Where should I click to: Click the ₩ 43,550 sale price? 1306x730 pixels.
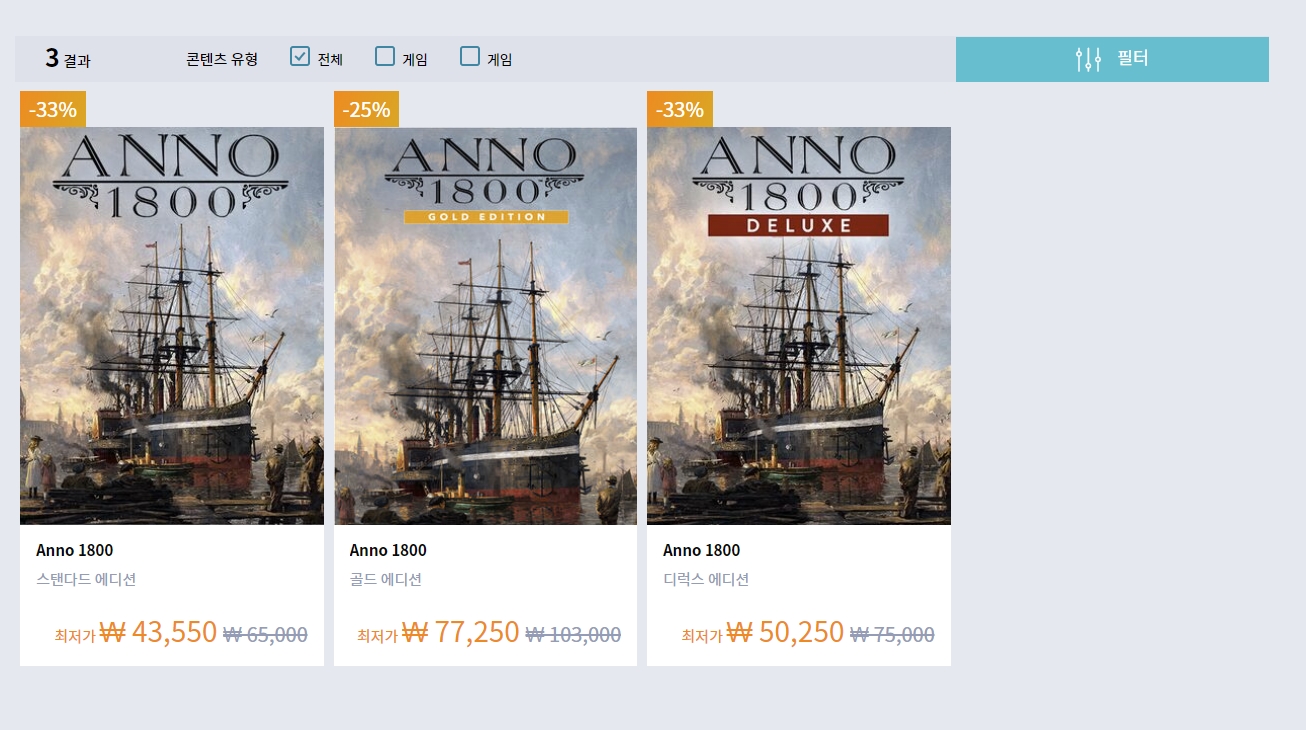158,632
